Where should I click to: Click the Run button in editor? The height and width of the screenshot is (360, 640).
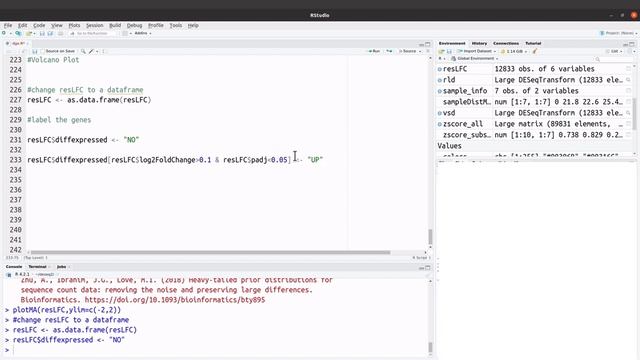(x=374, y=51)
